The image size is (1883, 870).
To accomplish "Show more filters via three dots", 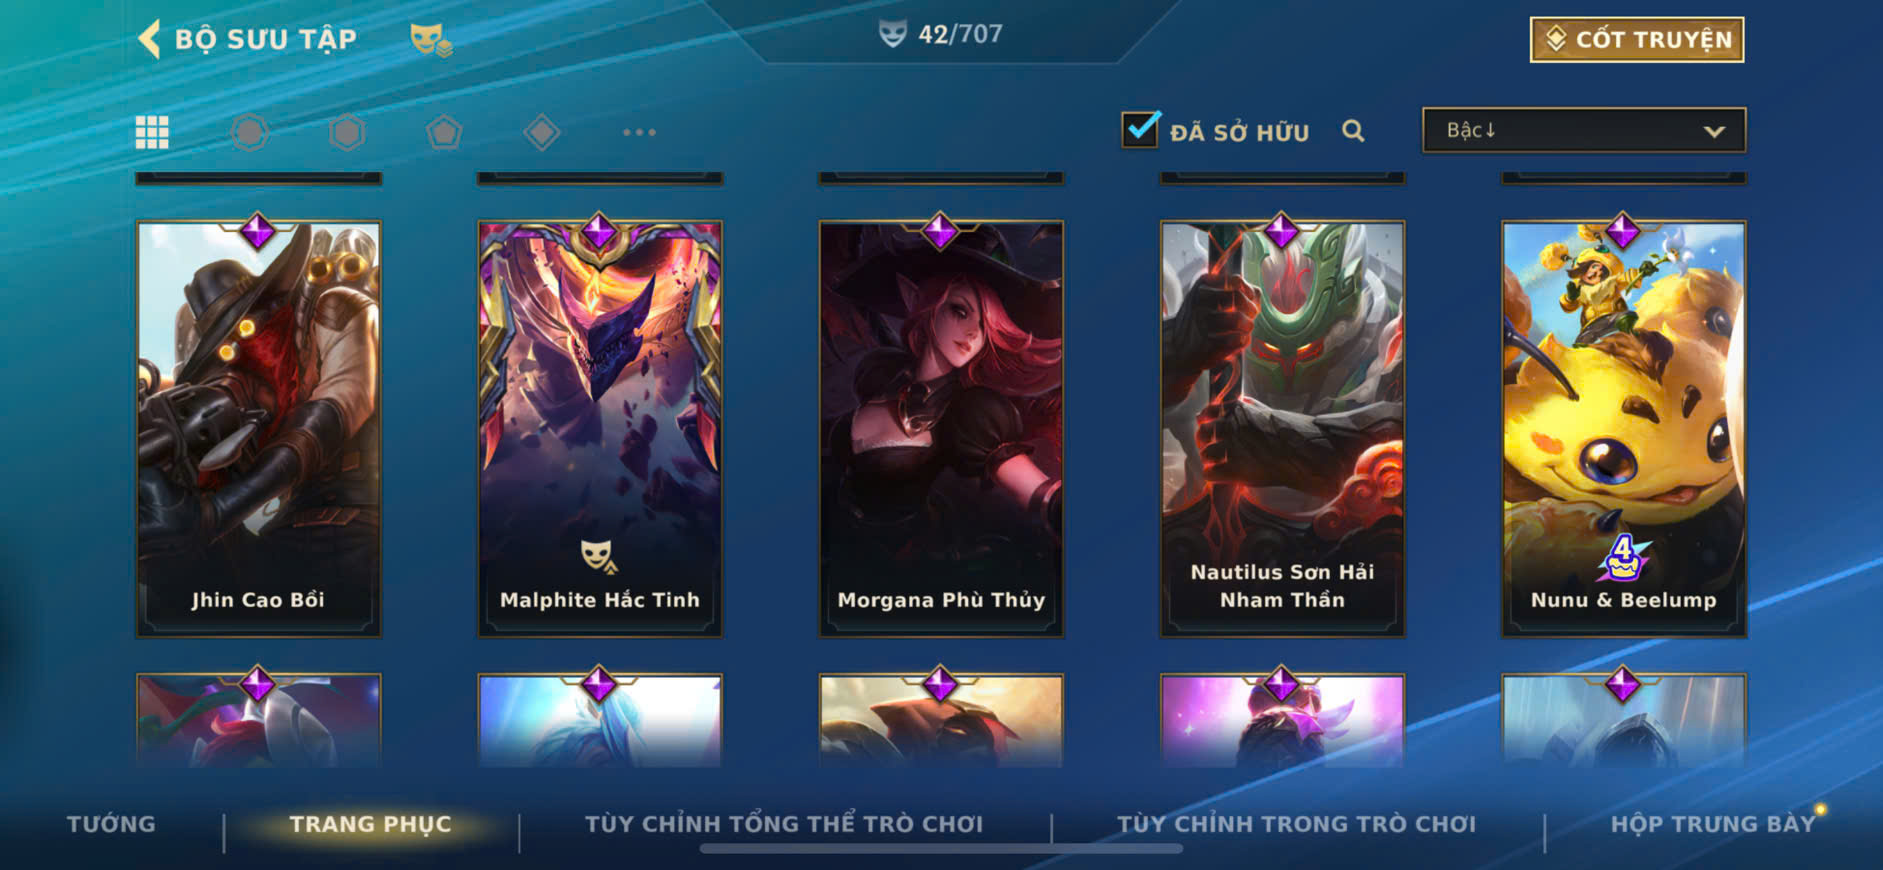I will click(639, 132).
